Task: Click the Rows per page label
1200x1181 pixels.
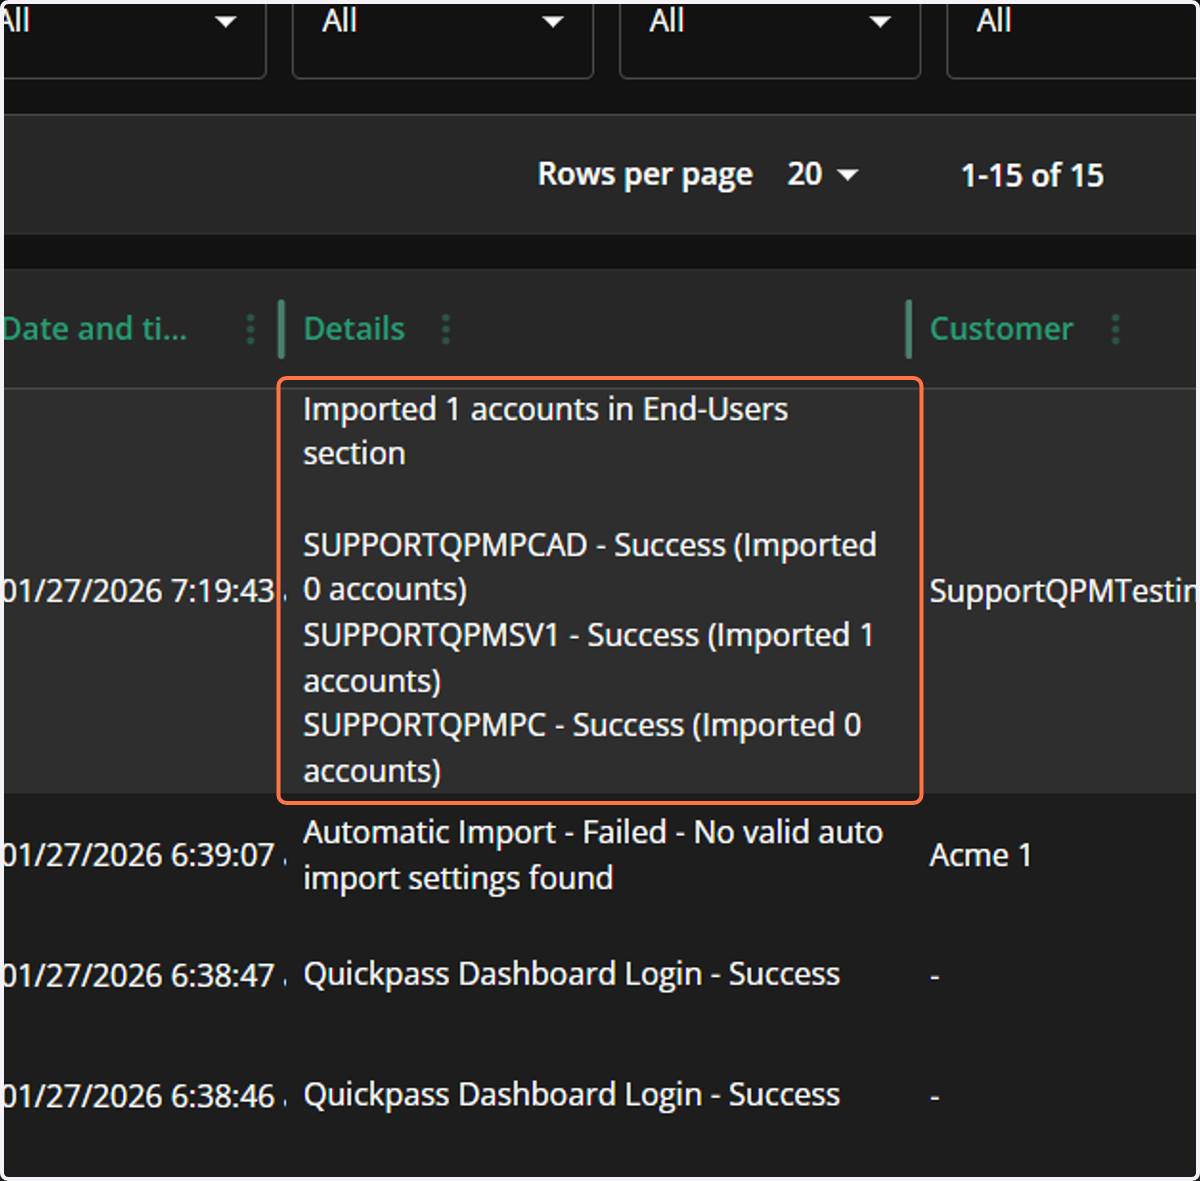Action: click(645, 175)
